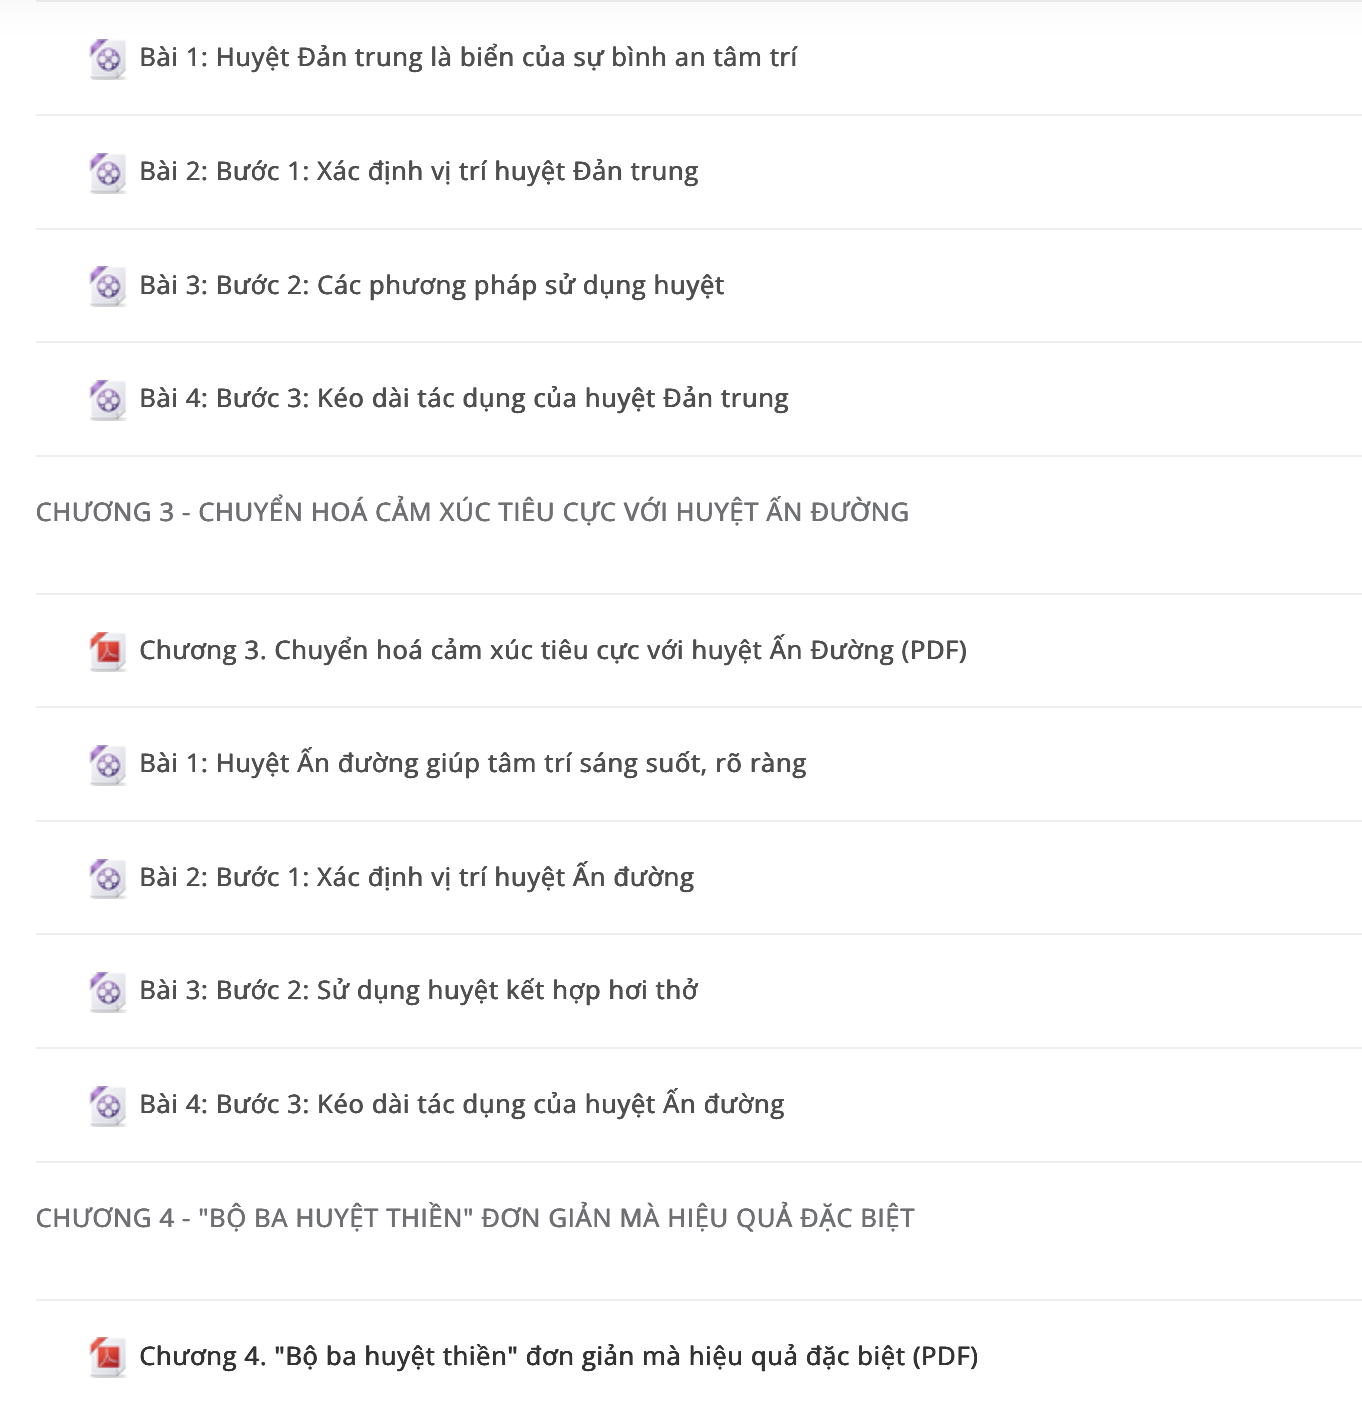This screenshot has width=1362, height=1404.
Task: Open lesson Bước 2: Các phương pháp sử dụng huyệt
Action: point(432,286)
